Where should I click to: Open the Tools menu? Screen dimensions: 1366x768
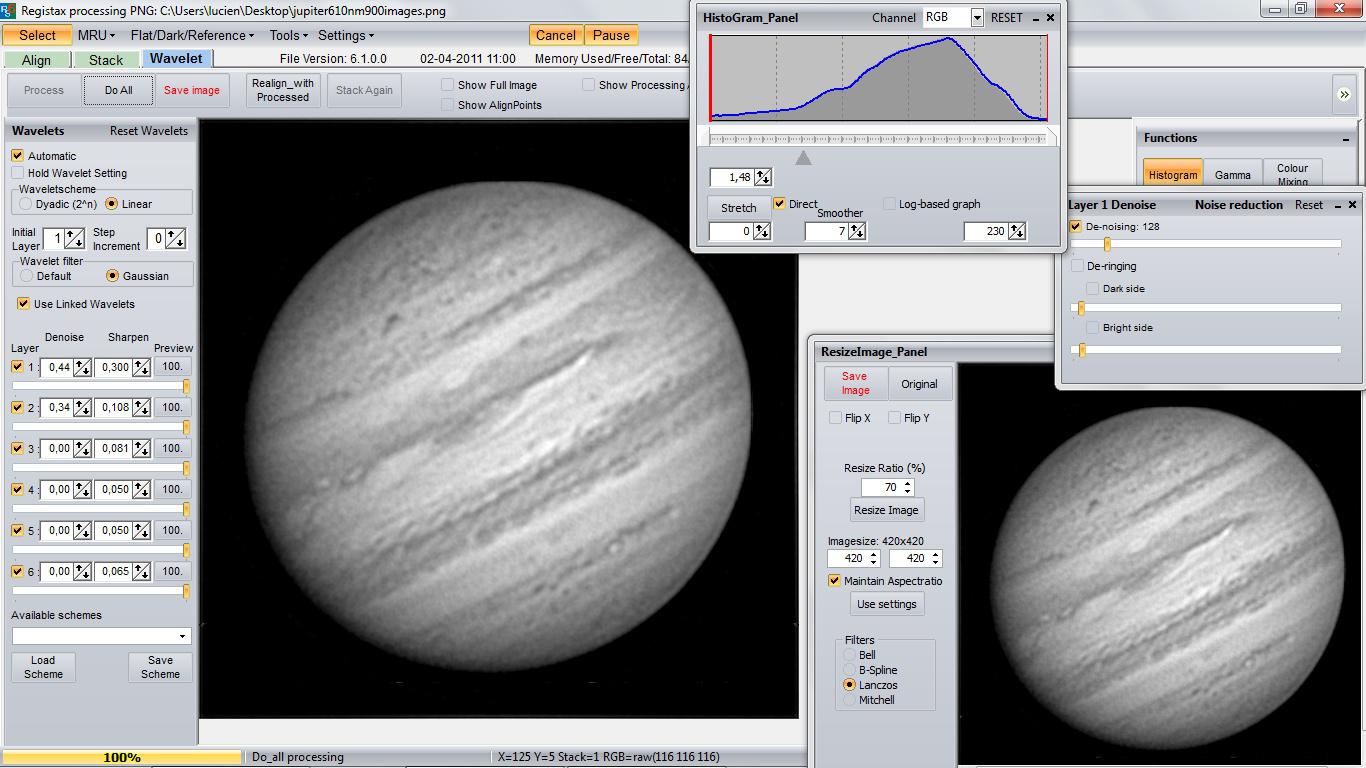[x=289, y=35]
